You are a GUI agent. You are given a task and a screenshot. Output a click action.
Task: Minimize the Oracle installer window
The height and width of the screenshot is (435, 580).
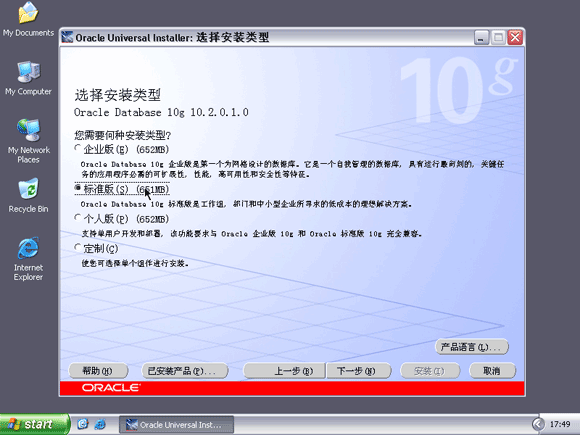coord(481,37)
